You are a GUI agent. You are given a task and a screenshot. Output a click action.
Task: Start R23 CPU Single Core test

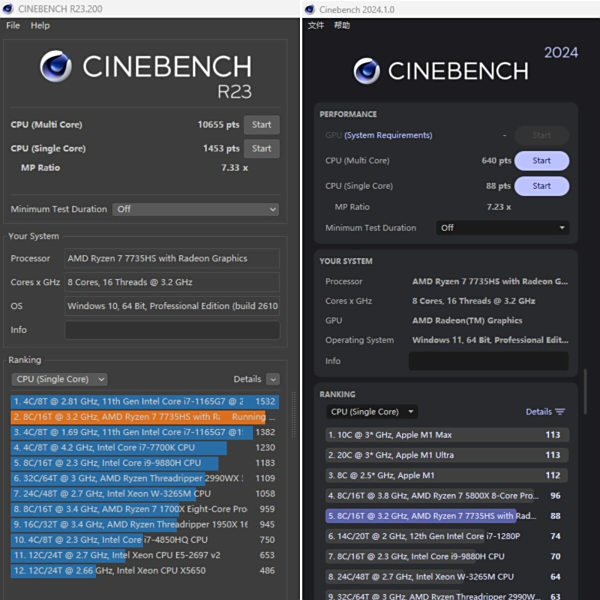261,148
